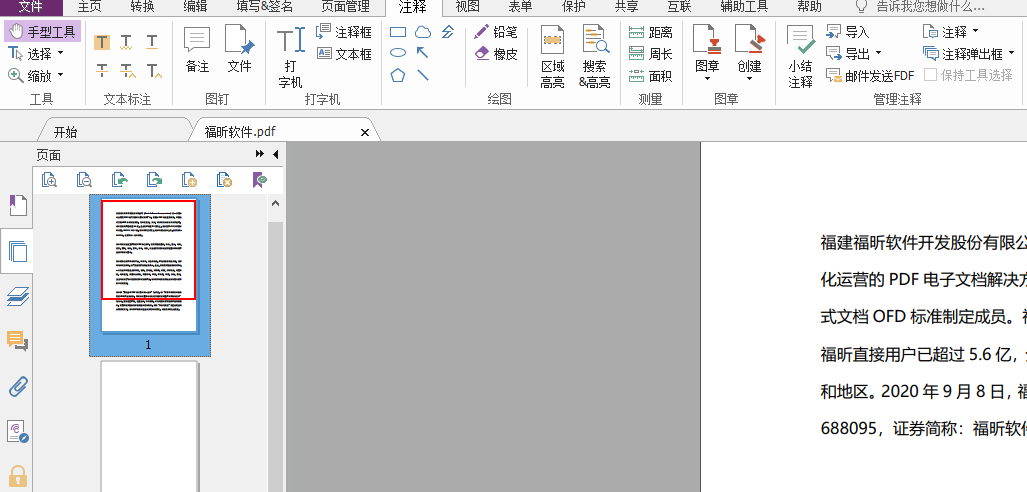Choose the rectangle drawing shape
This screenshot has width=1027, height=492.
pyautogui.click(x=398, y=31)
